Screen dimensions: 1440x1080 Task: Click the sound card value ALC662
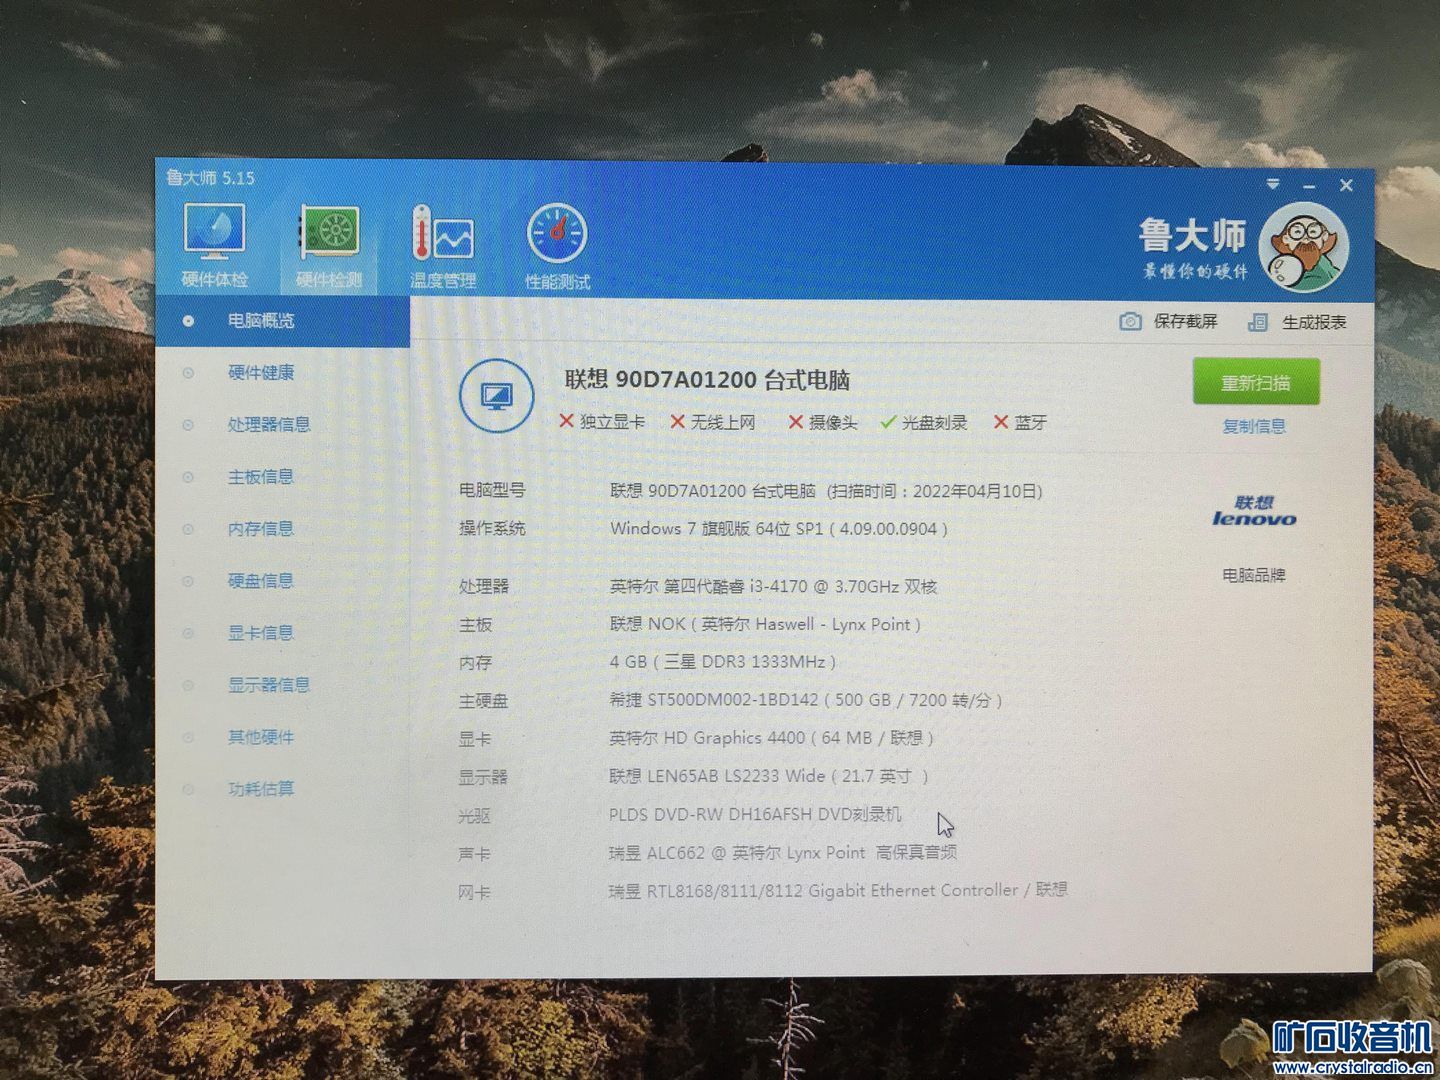pyautogui.click(x=783, y=853)
